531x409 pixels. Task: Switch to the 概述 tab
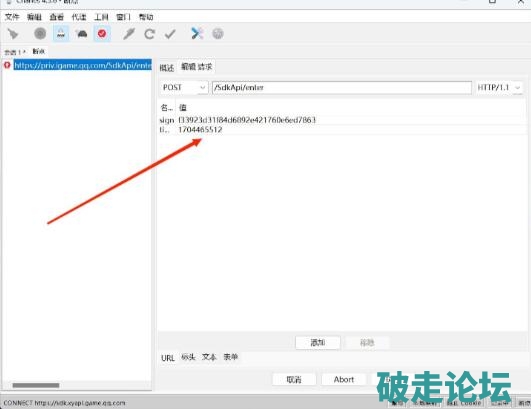point(167,68)
